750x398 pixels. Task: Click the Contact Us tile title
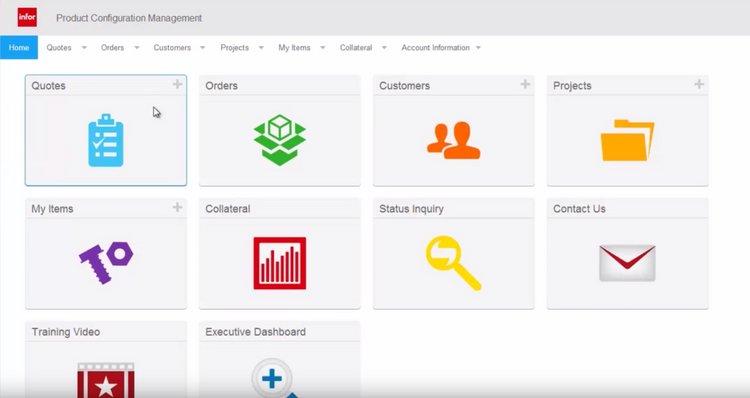579,209
